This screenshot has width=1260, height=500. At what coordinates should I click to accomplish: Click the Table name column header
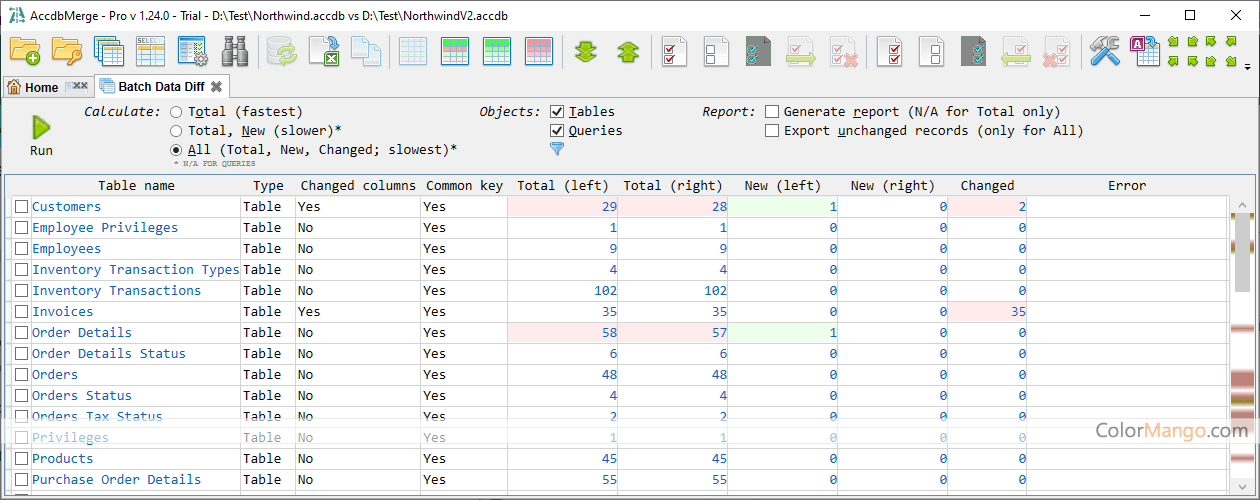tap(136, 186)
